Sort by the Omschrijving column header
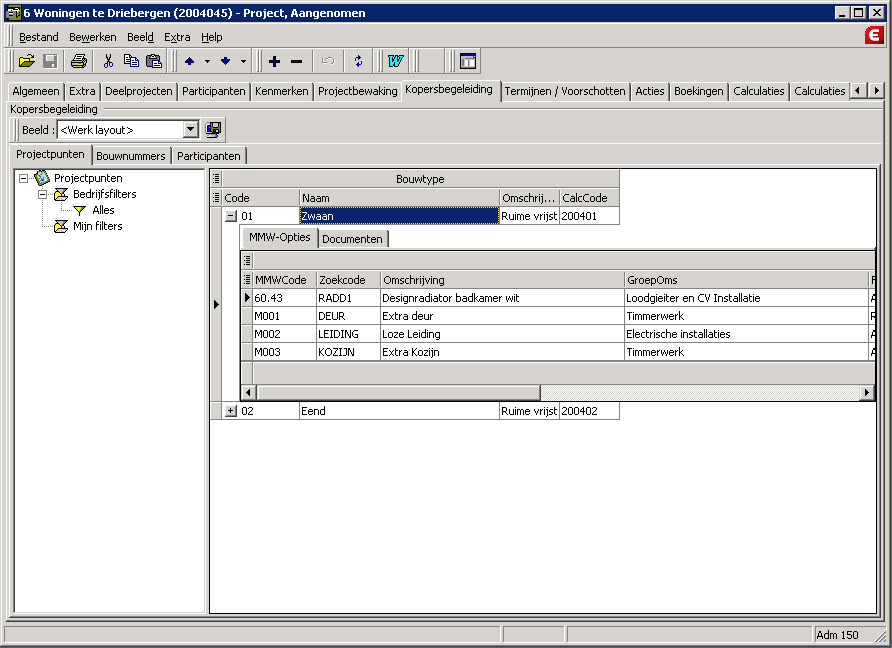This screenshot has width=892, height=648. pos(500,280)
